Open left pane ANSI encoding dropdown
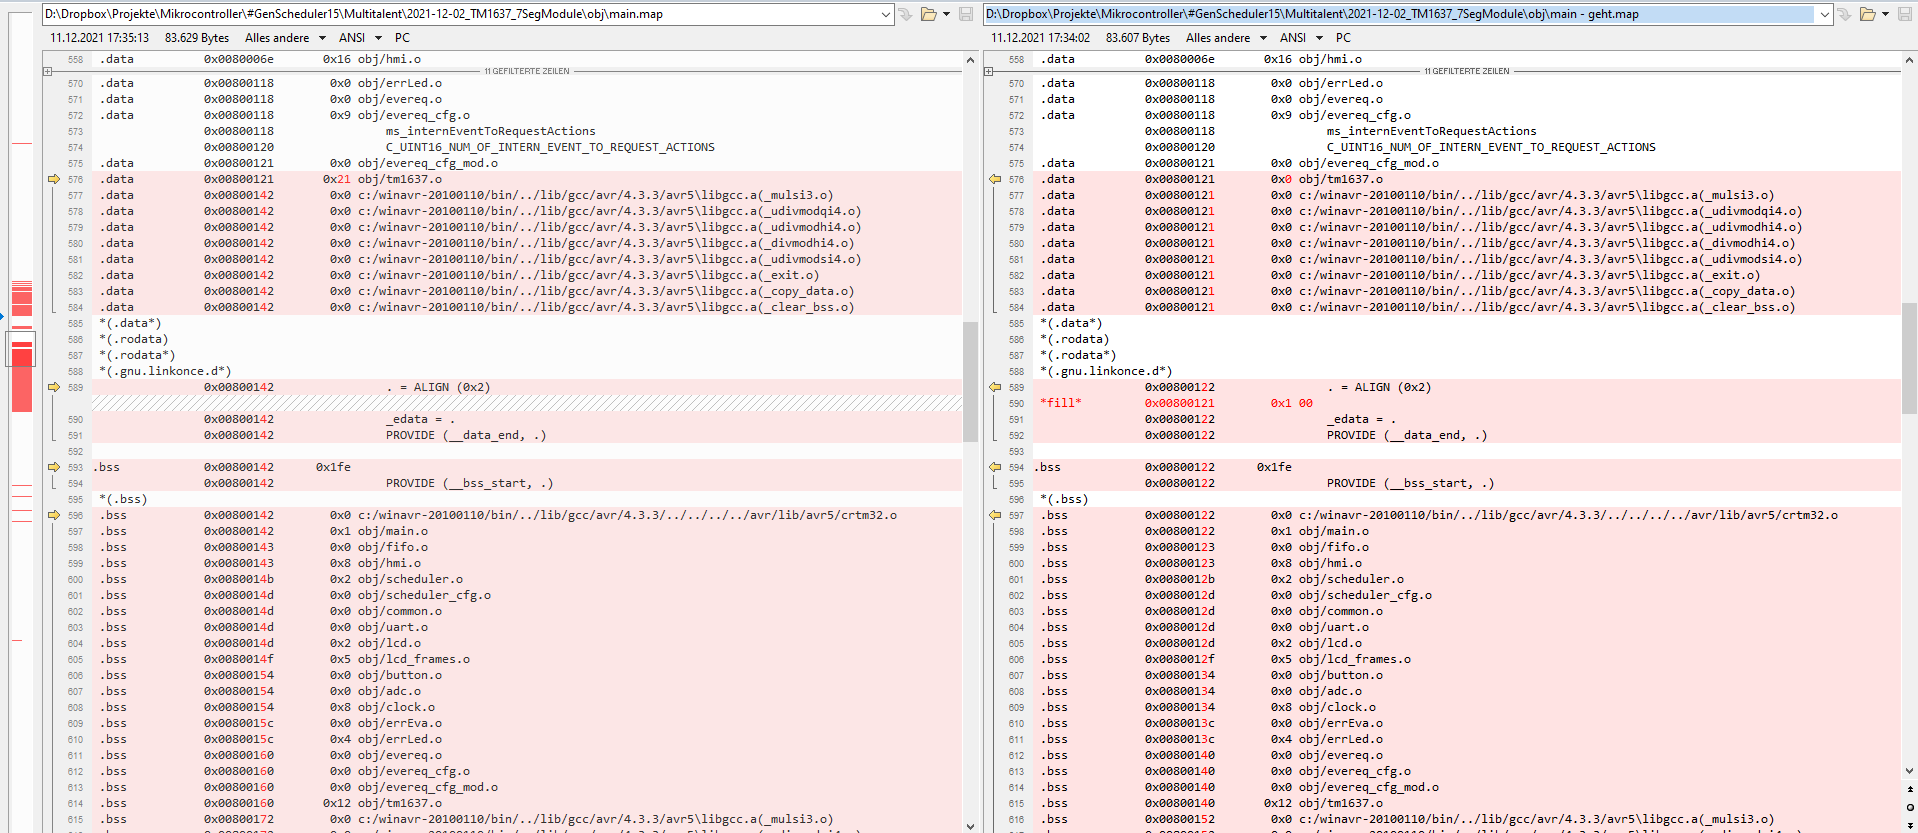1918x833 pixels. (x=360, y=38)
